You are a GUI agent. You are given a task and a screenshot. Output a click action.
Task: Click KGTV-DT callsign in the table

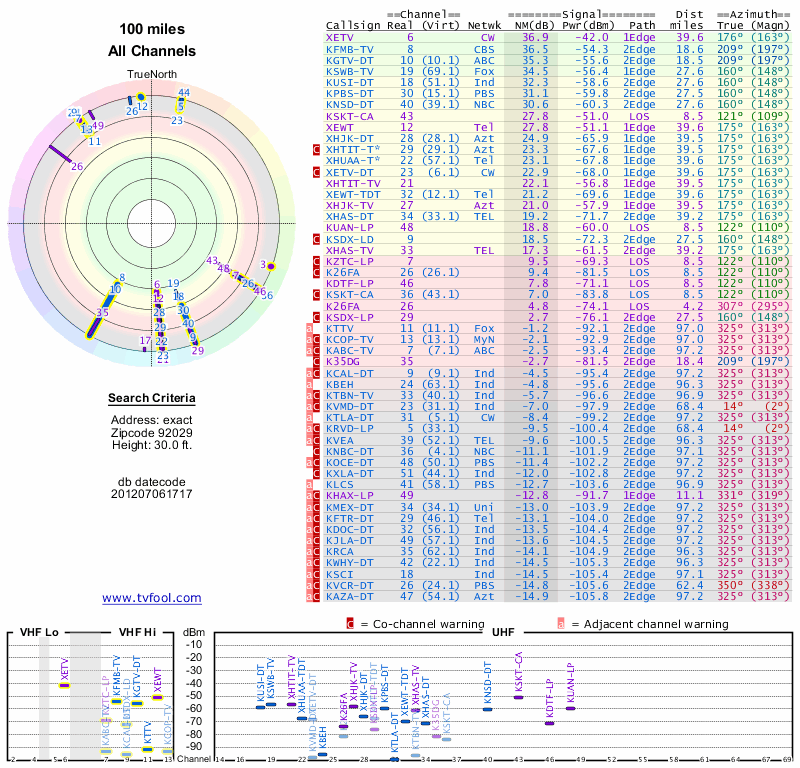tap(350, 61)
